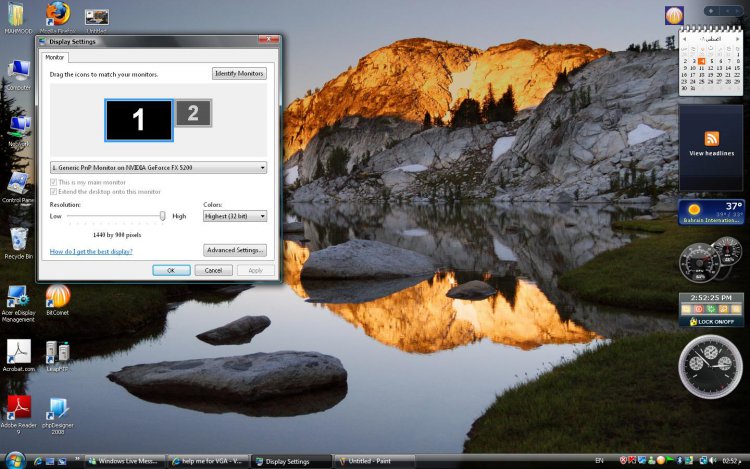Image resolution: width=750 pixels, height=469 pixels.
Task: Click the volume speaker tray icon
Action: (713, 461)
